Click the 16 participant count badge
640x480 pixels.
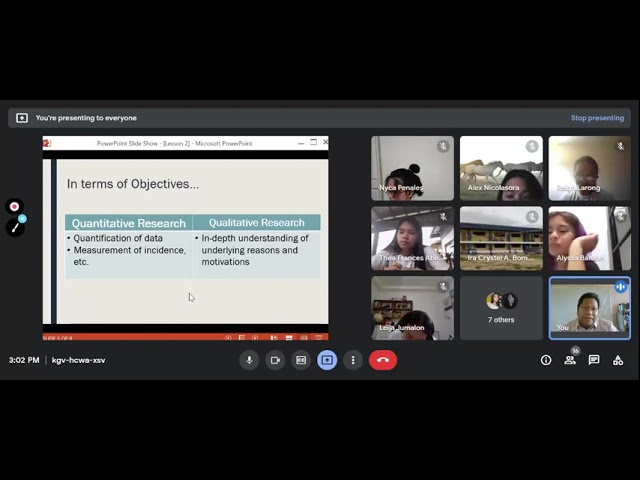(x=576, y=351)
